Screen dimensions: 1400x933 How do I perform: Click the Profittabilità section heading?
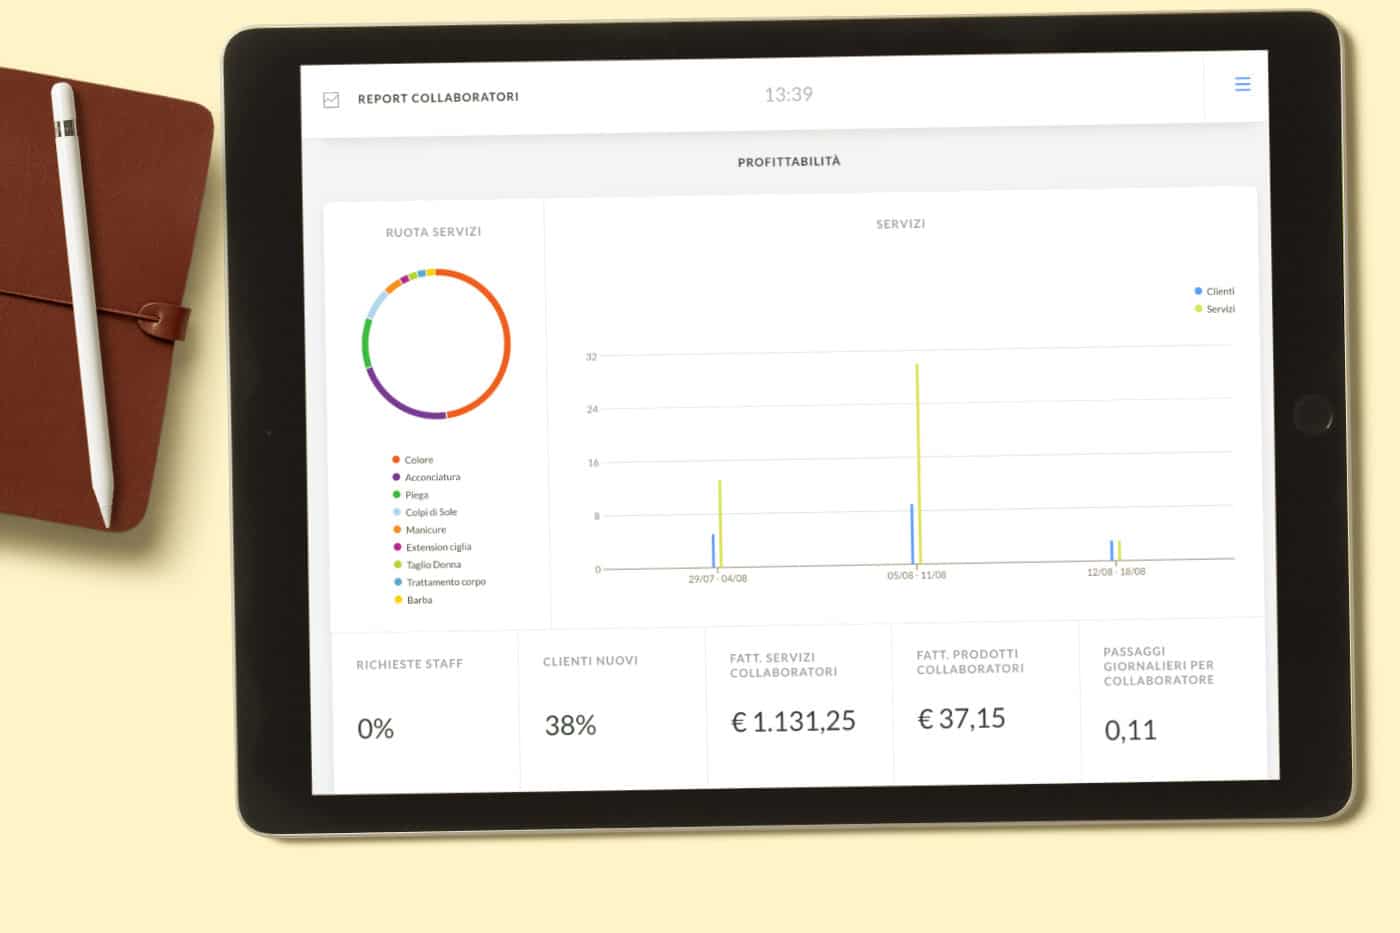[789, 162]
